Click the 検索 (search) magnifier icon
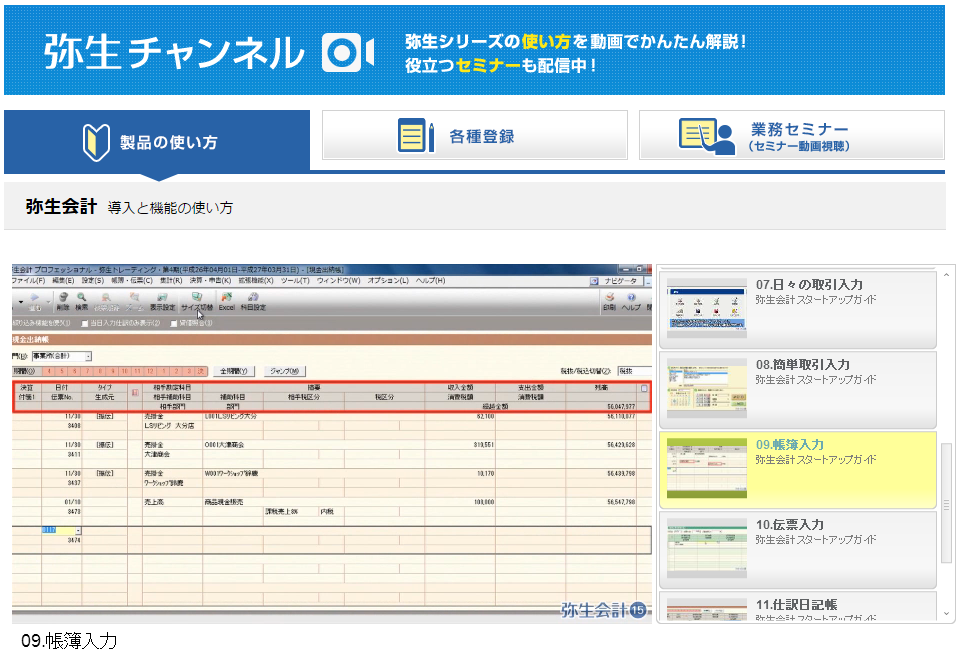Image resolution: width=963 pixels, height=655 pixels. pos(81,301)
